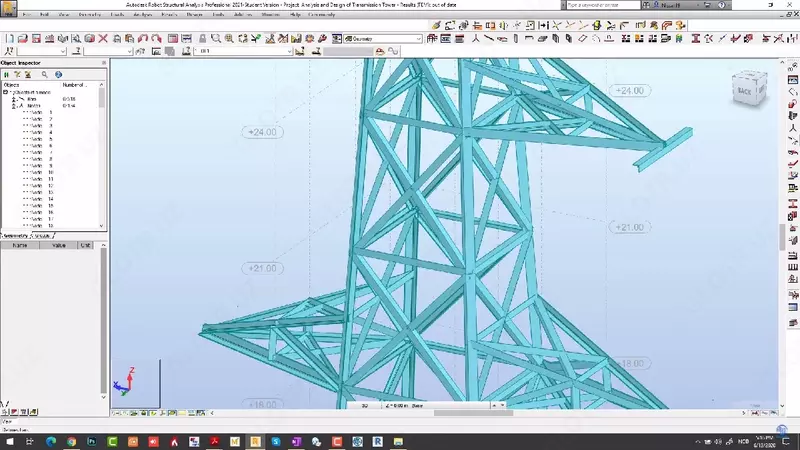The height and width of the screenshot is (450, 800).
Task: Switch to the Geometry tab in inspector
Action: point(17,235)
